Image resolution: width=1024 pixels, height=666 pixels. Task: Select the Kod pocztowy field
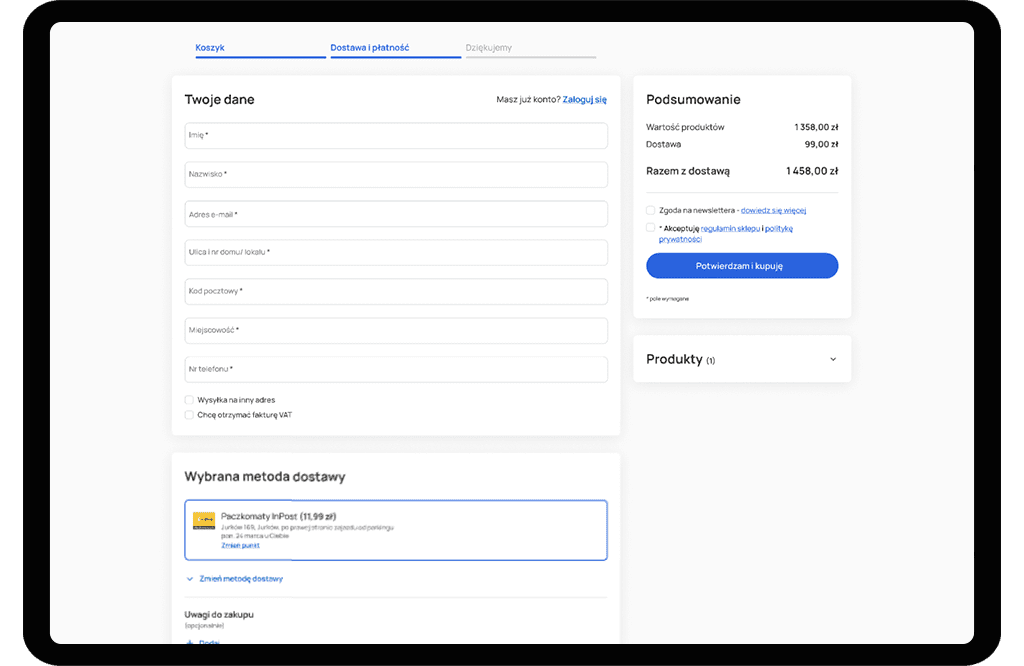coord(396,291)
